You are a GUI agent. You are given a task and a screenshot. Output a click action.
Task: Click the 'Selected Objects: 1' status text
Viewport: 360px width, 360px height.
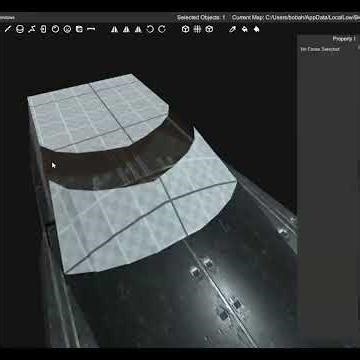coord(201,18)
